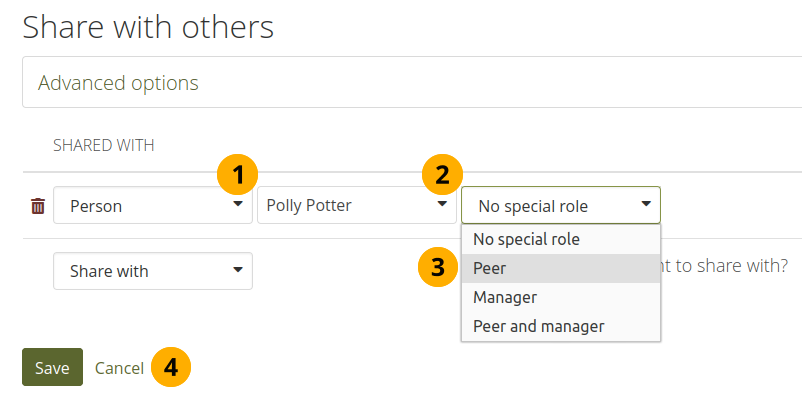Expand the Advanced options panel
This screenshot has width=802, height=405.
click(118, 82)
